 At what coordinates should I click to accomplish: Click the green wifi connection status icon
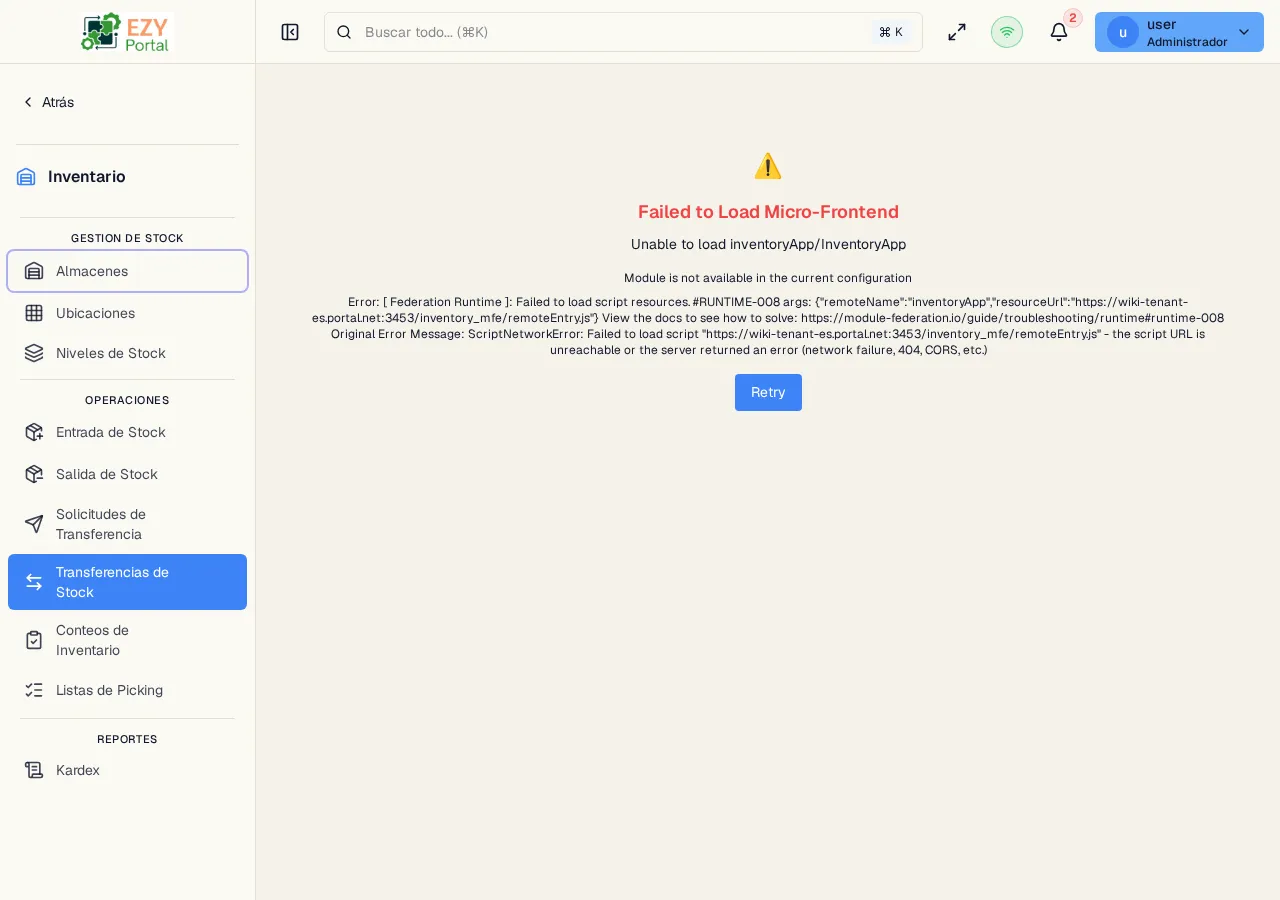pyautogui.click(x=1007, y=32)
